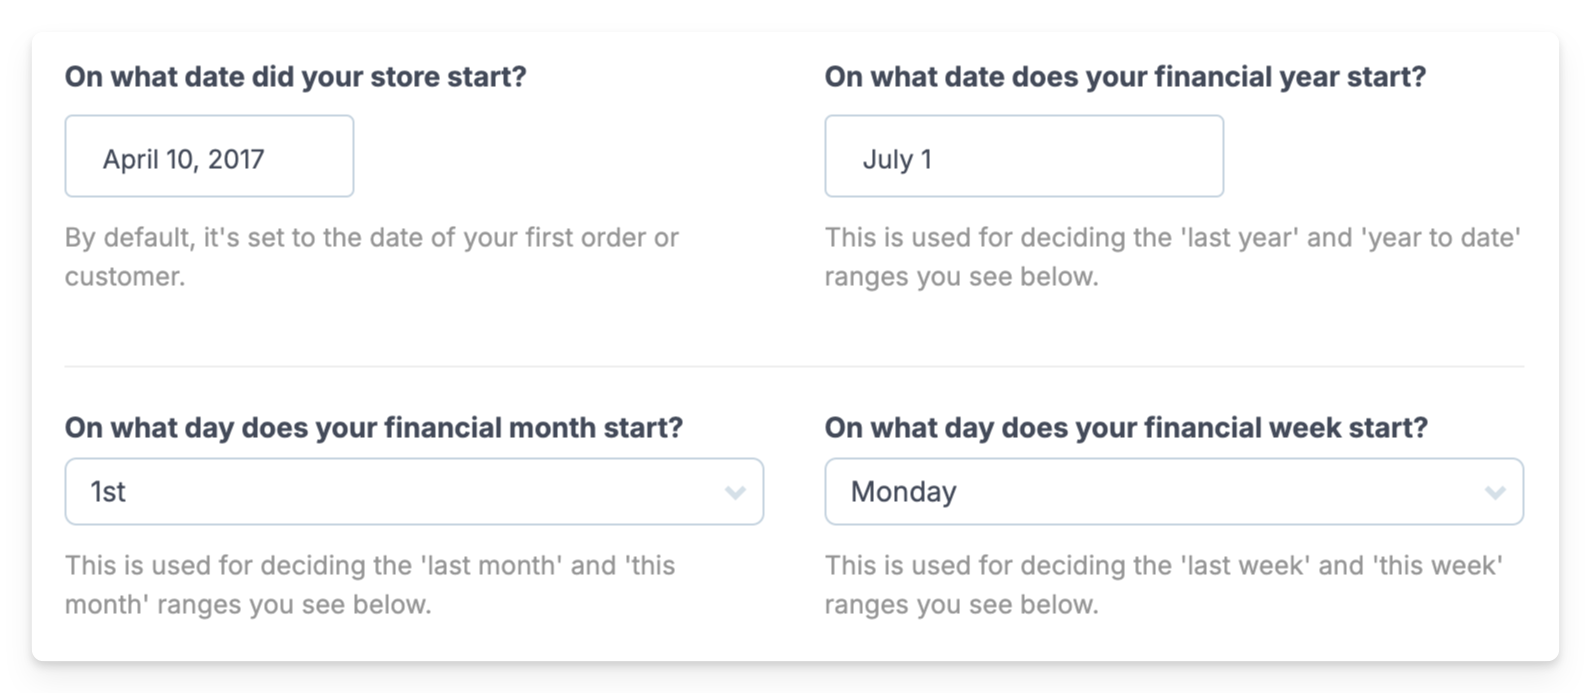Select the "July 1" date value
This screenshot has width=1591, height=693.
897,159
